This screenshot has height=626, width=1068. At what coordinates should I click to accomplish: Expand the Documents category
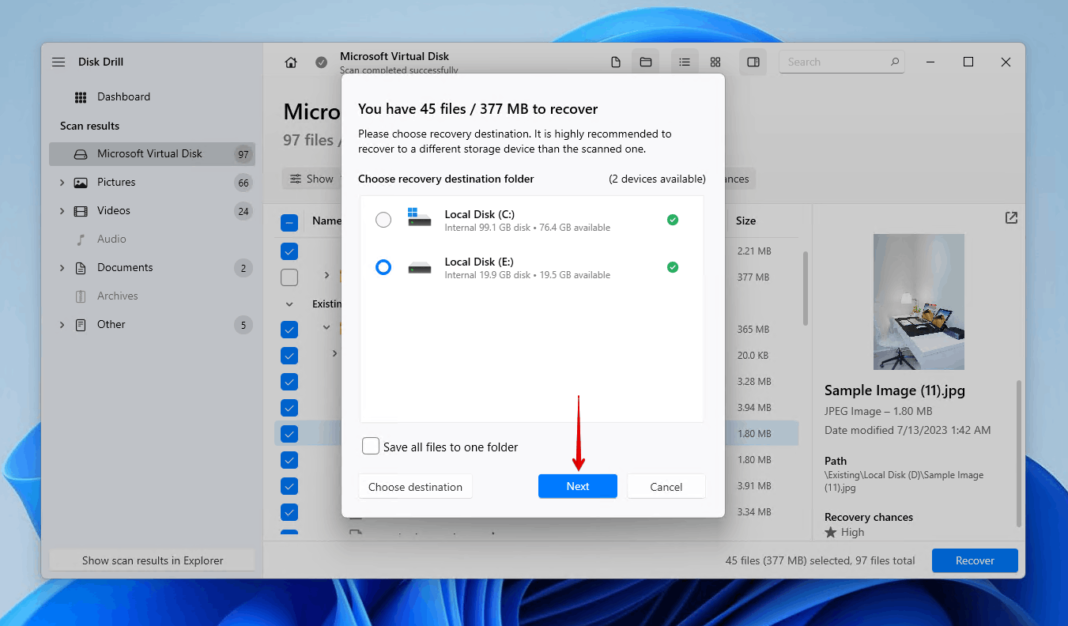(62, 267)
